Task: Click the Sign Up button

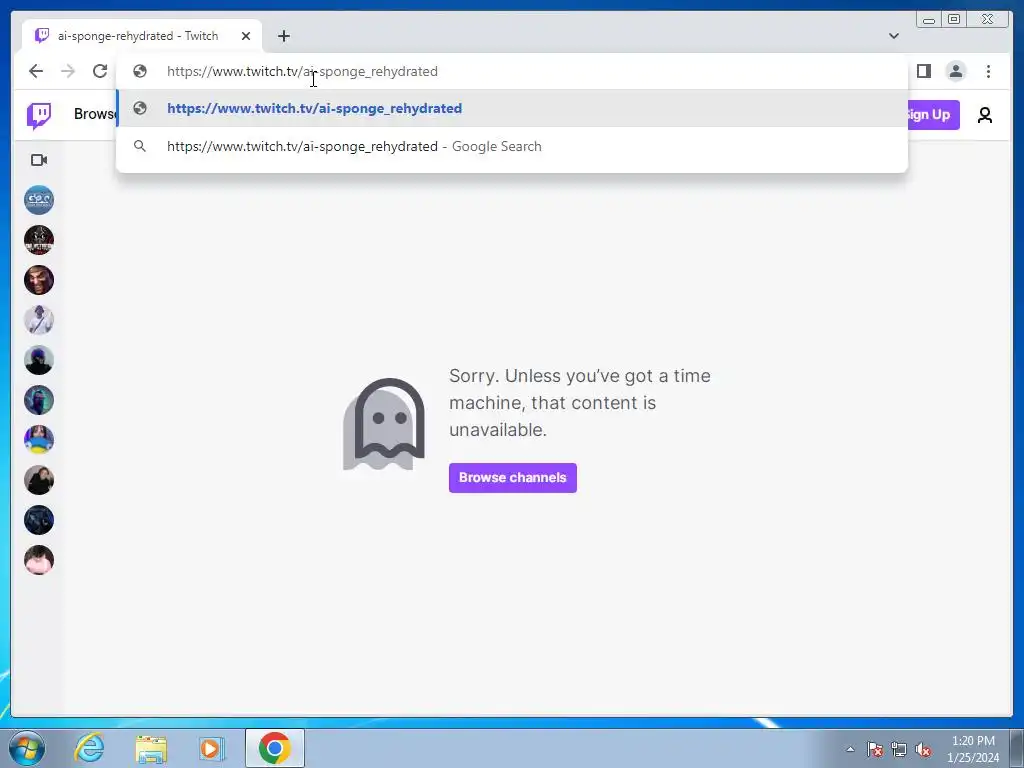Action: 933,115
